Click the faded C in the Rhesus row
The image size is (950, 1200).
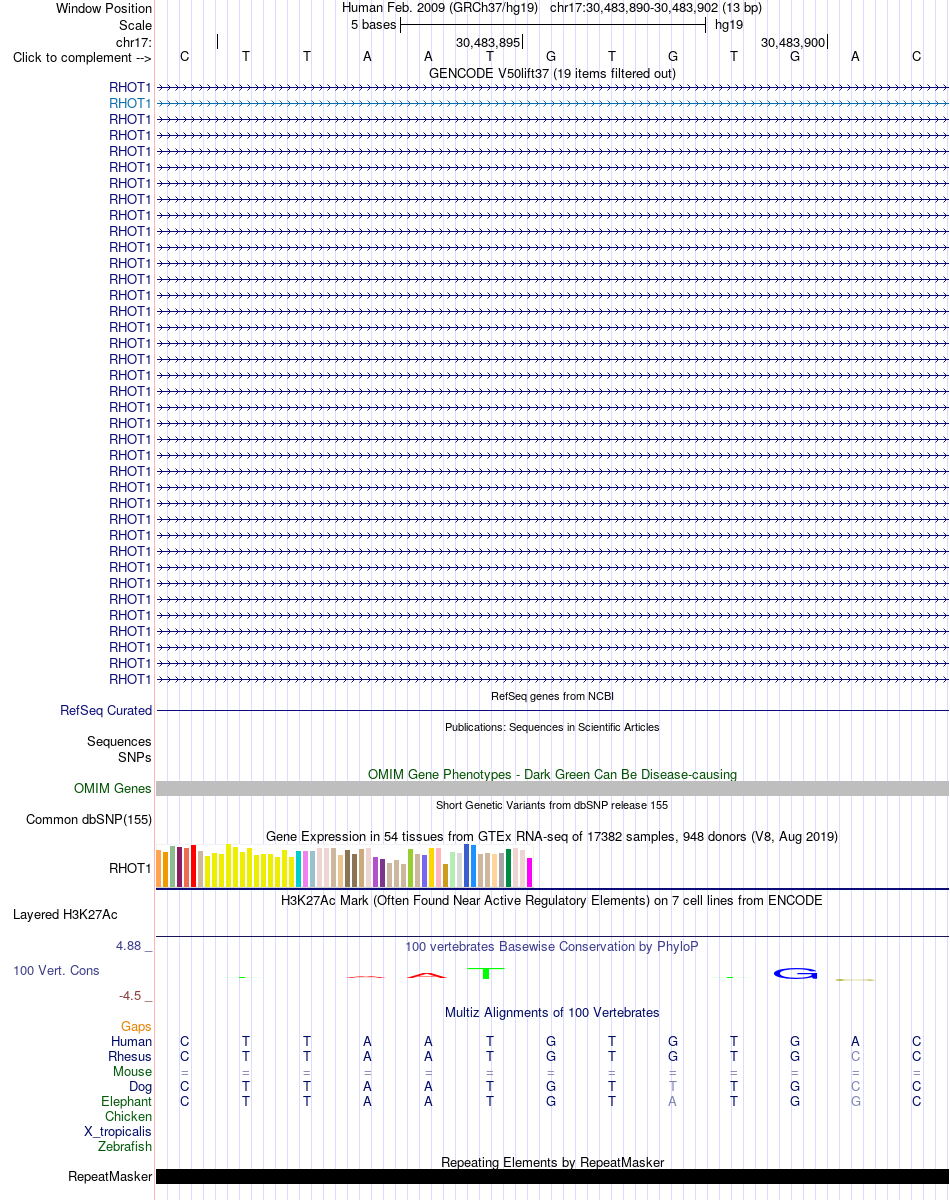click(x=855, y=1056)
